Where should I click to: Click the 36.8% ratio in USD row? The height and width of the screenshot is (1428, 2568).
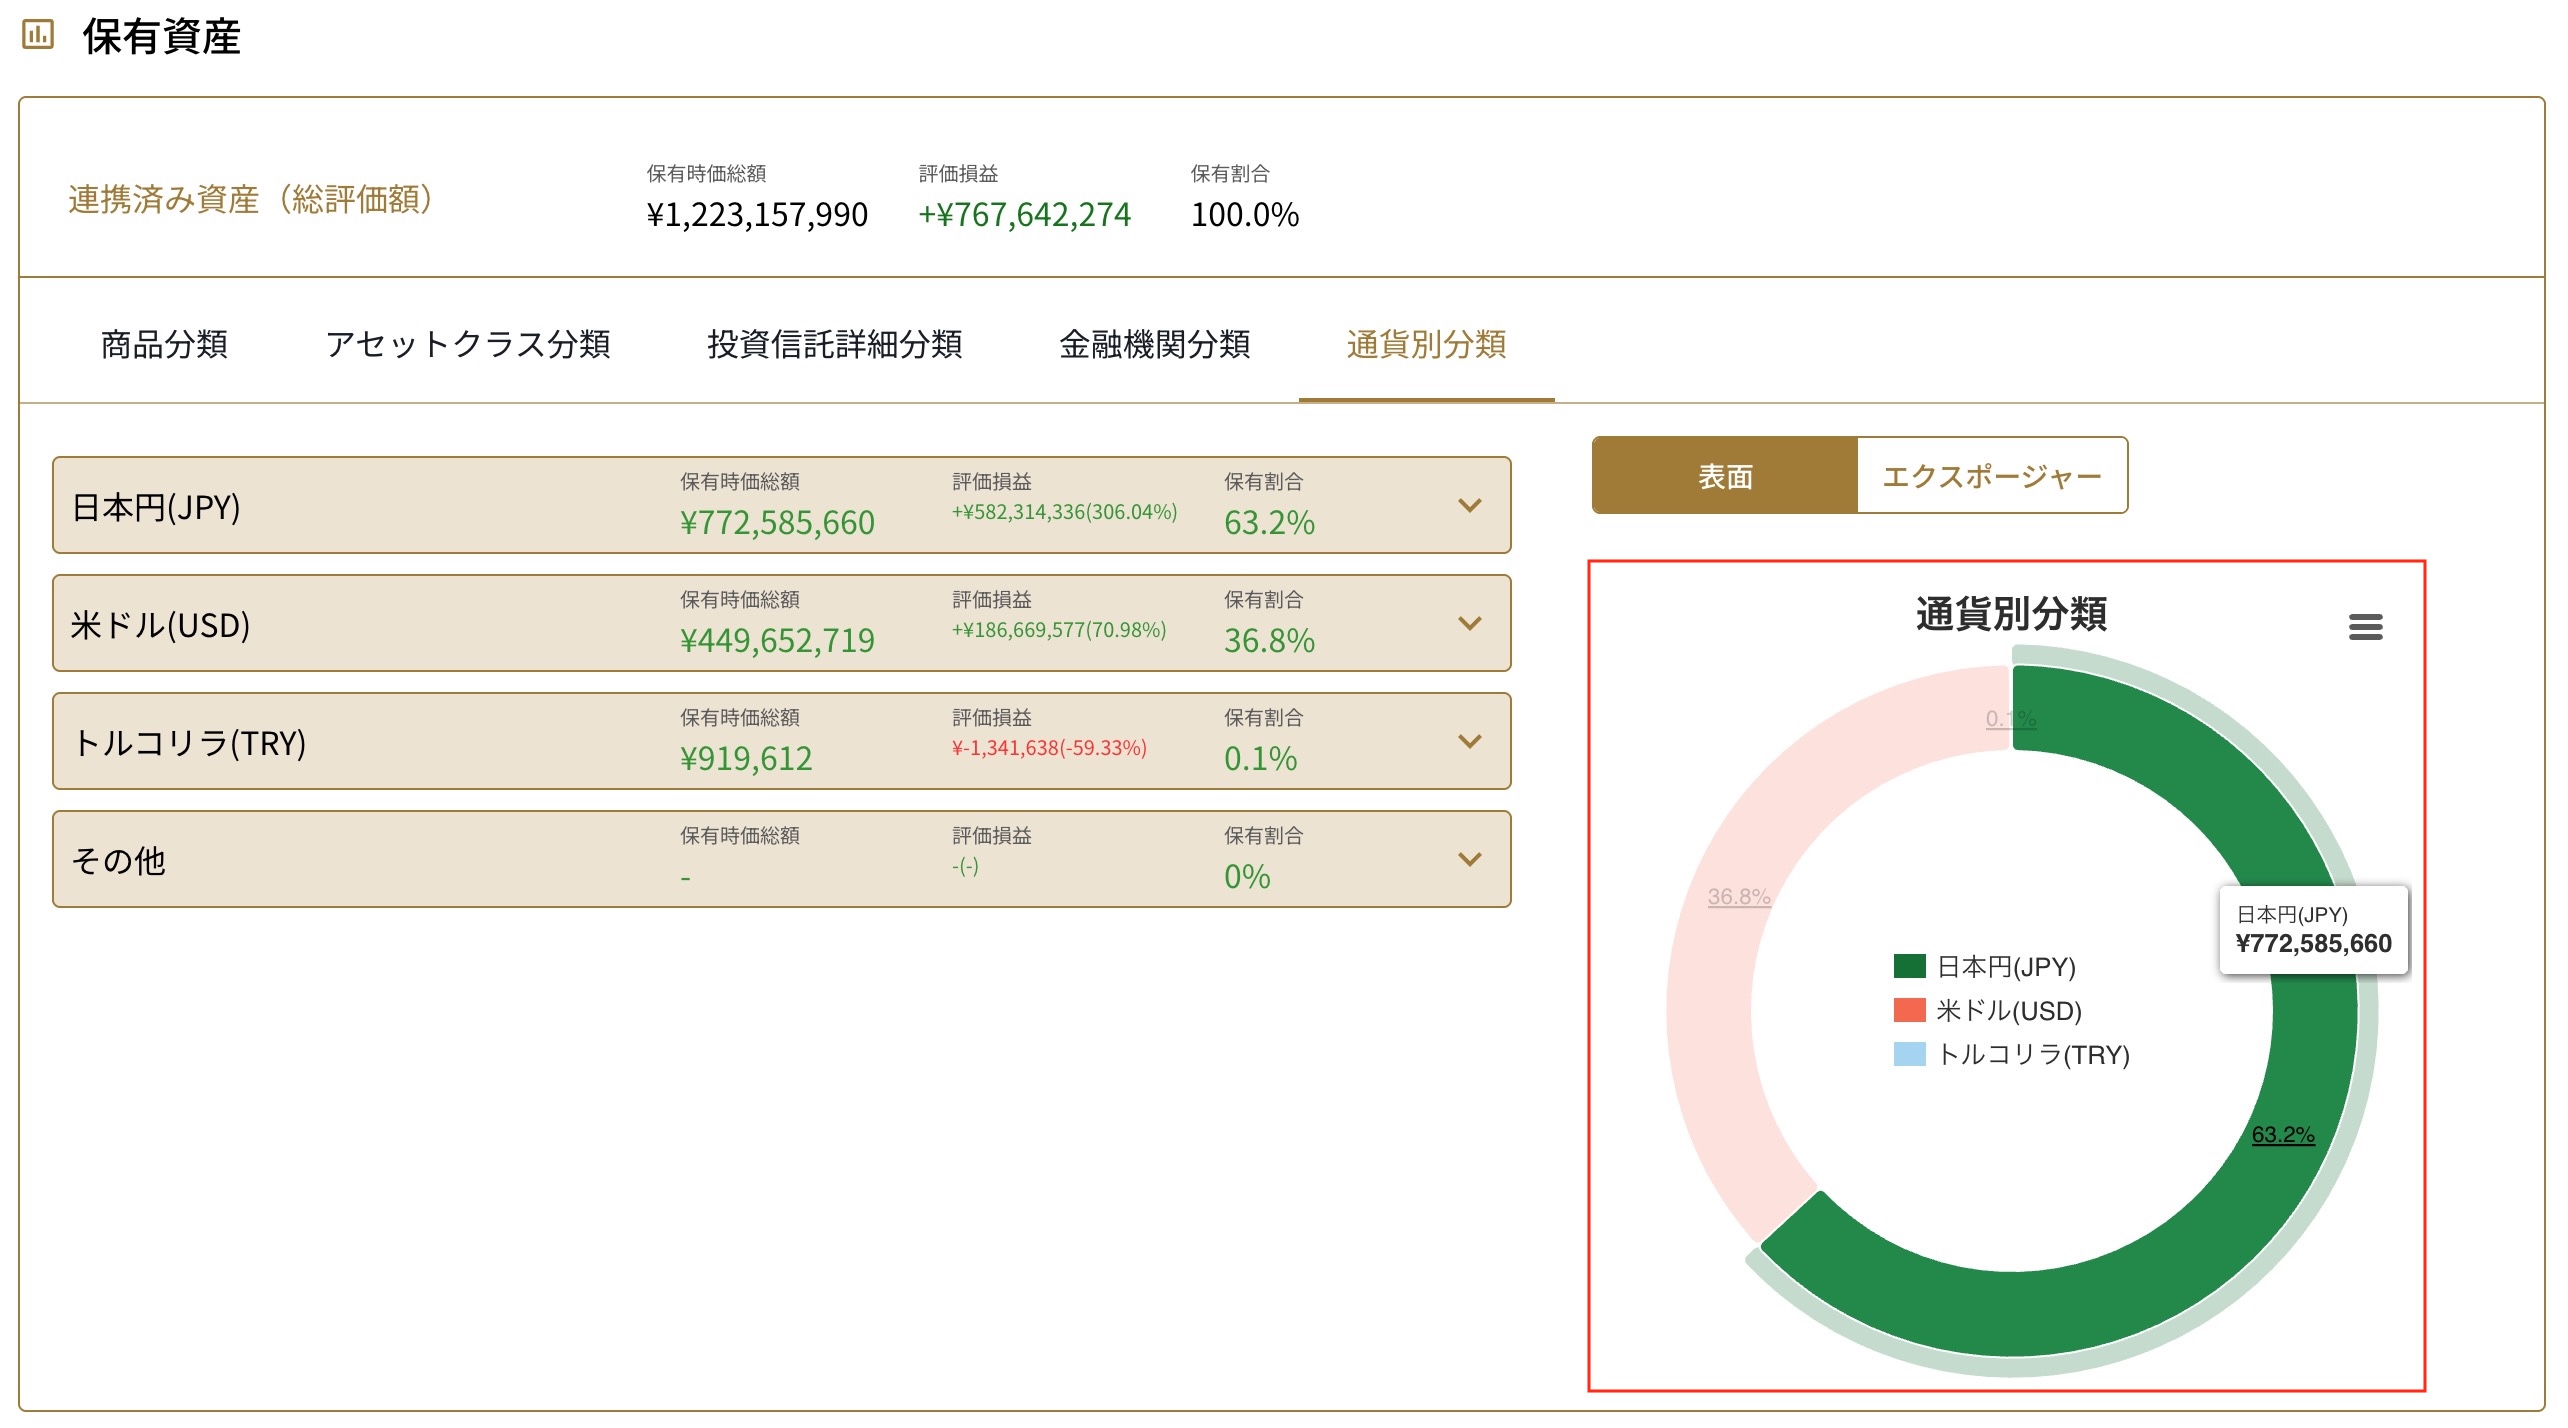[1269, 641]
